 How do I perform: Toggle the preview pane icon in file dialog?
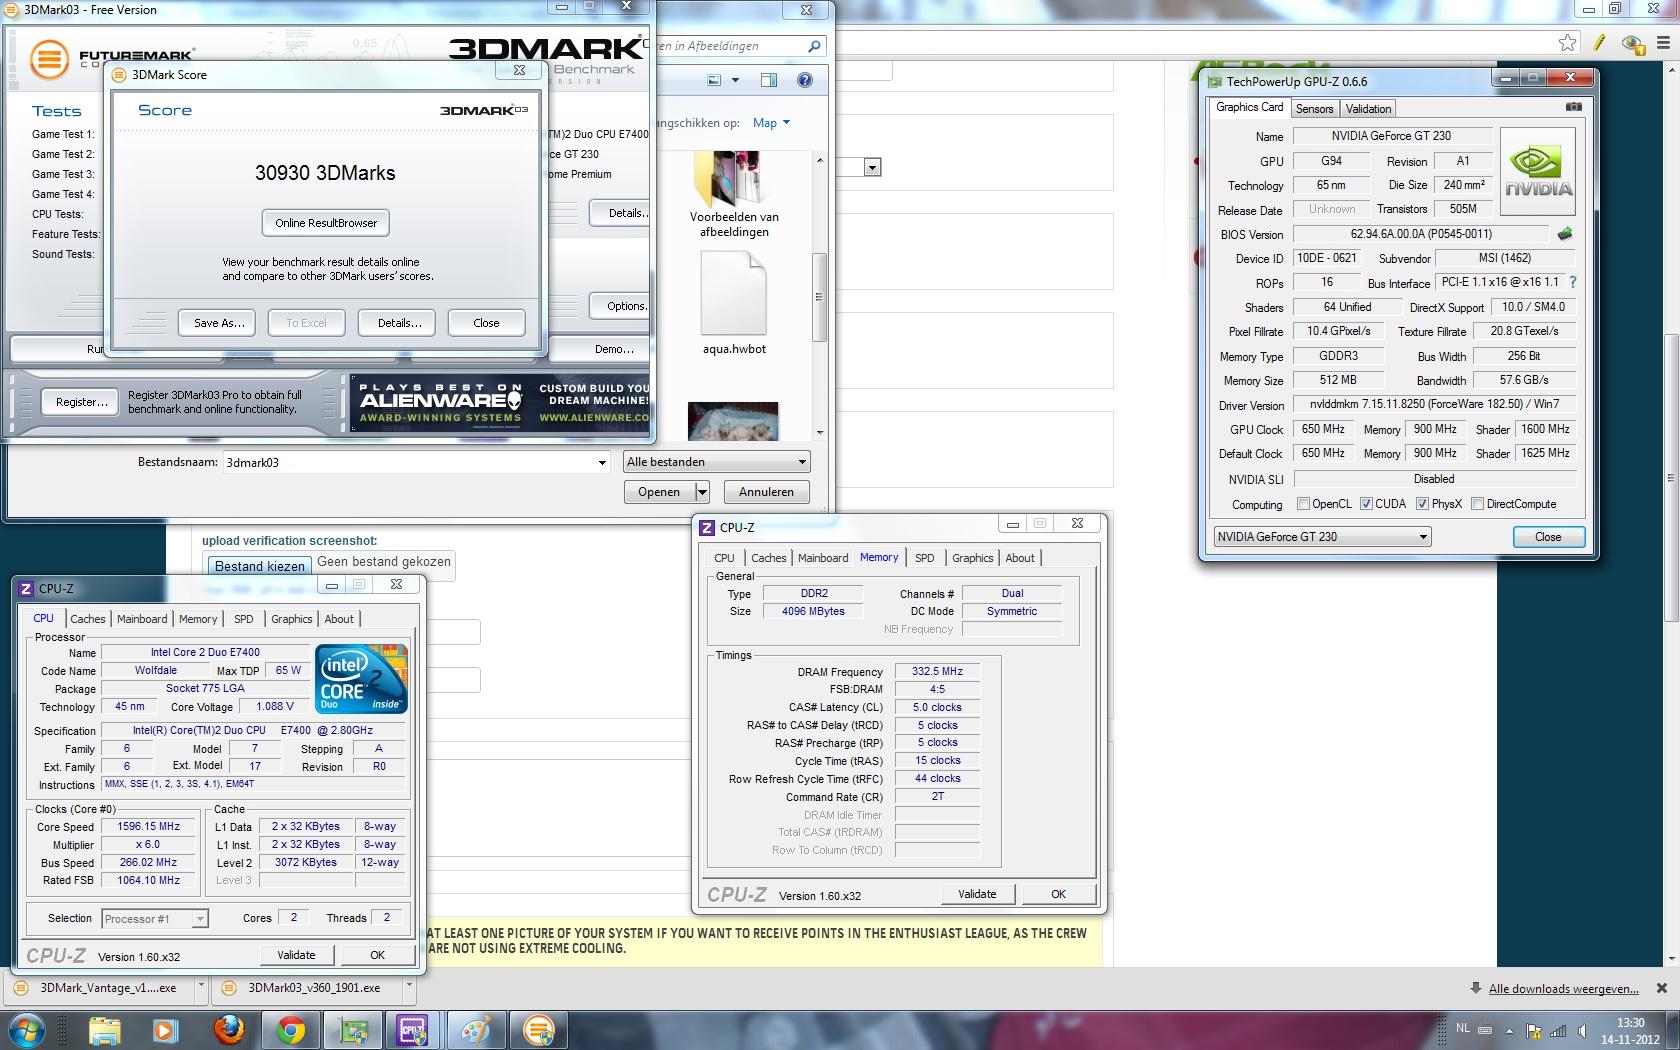click(768, 80)
